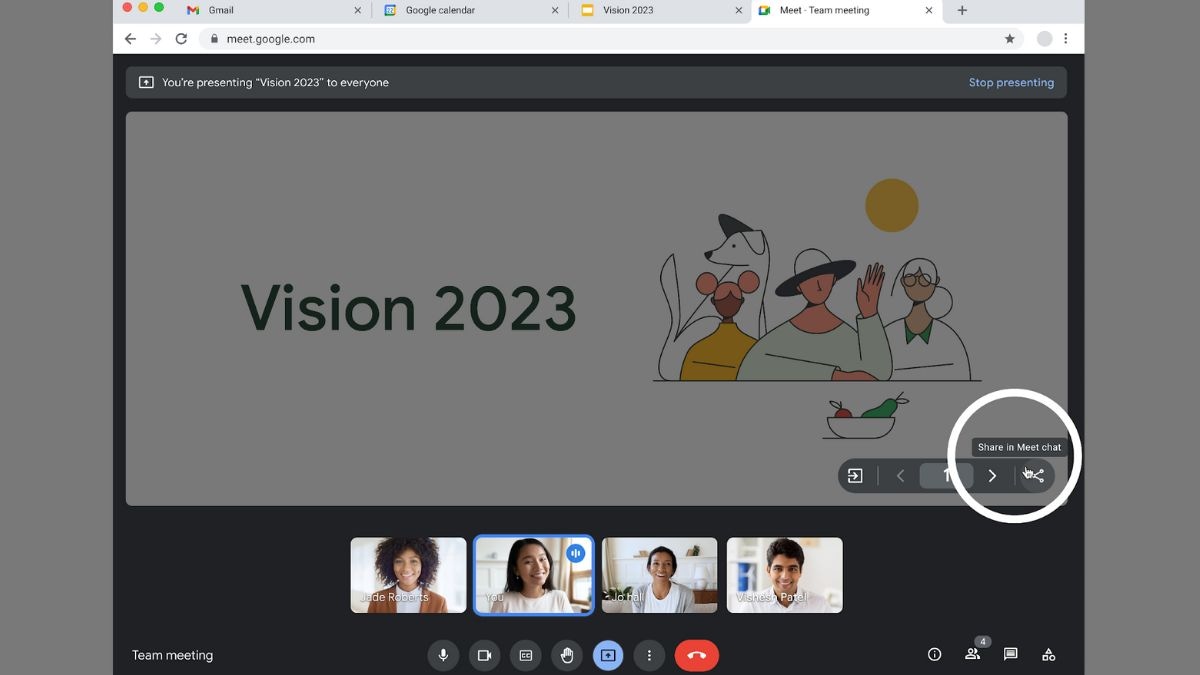Click the Gmail favicon in tab
Viewport: 1200px width, 675px height.
click(193, 10)
